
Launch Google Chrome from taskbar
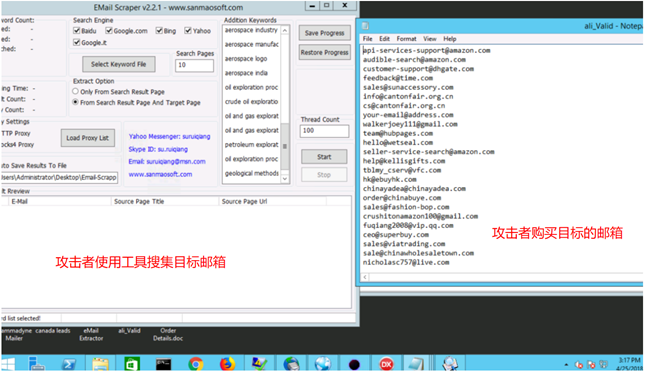[195, 364]
